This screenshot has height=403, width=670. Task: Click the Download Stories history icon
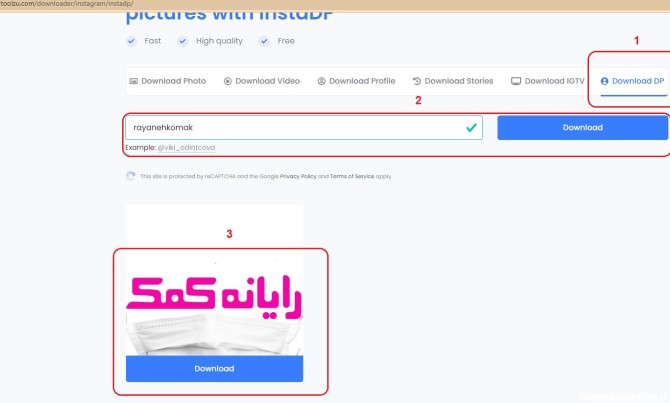(417, 81)
